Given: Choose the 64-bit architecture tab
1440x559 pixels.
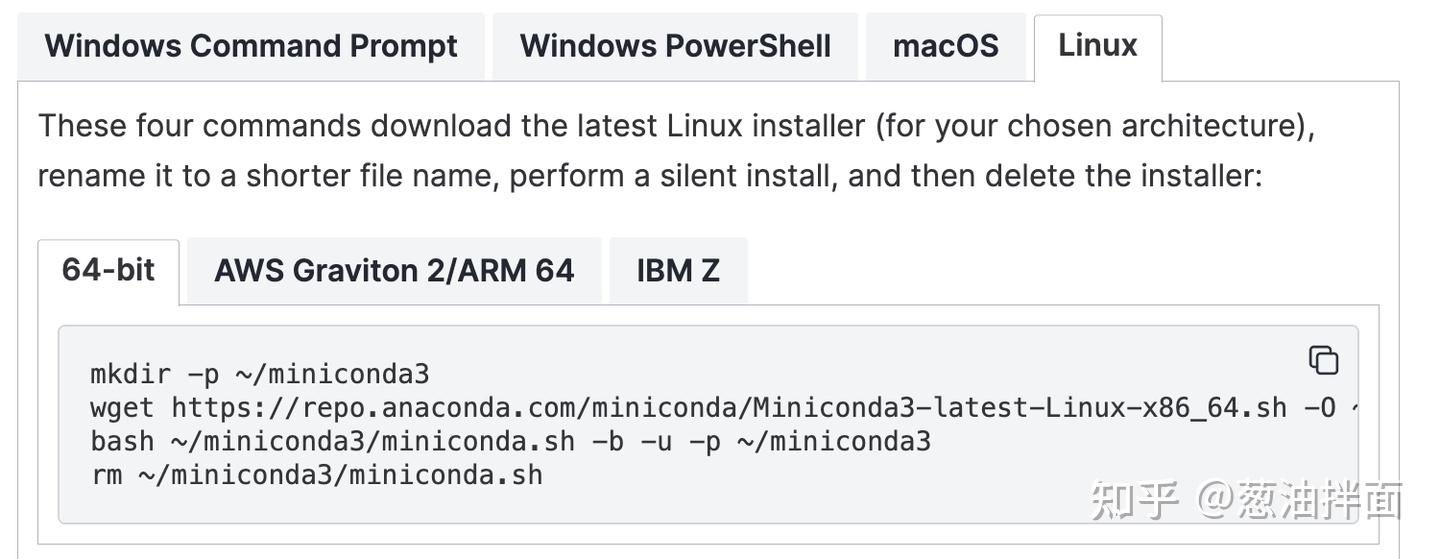Looking at the screenshot, I should [108, 270].
